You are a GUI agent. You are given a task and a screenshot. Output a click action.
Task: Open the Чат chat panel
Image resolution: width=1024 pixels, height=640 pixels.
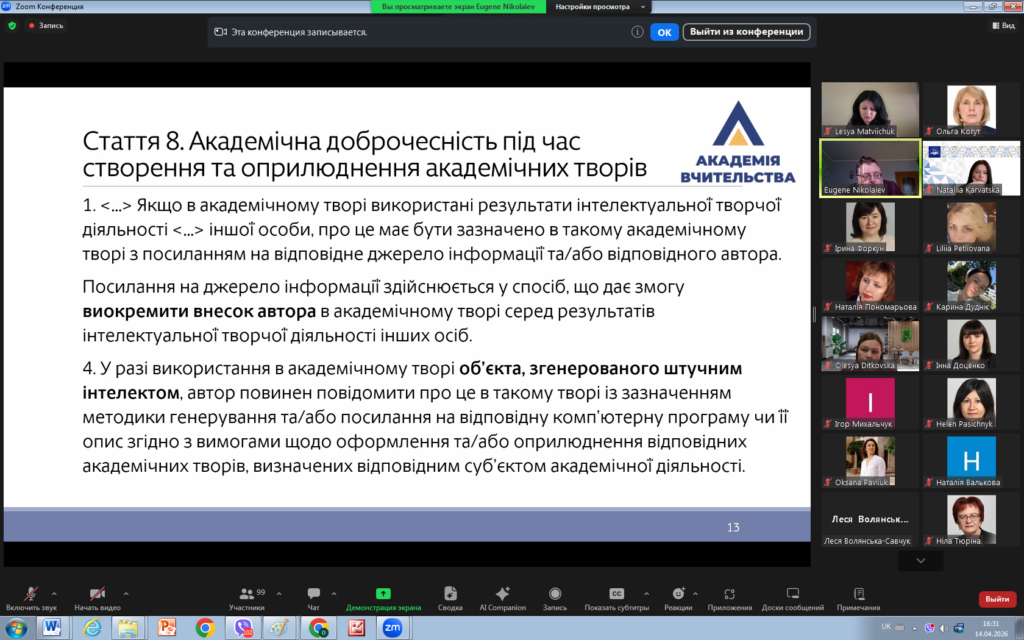coord(314,594)
